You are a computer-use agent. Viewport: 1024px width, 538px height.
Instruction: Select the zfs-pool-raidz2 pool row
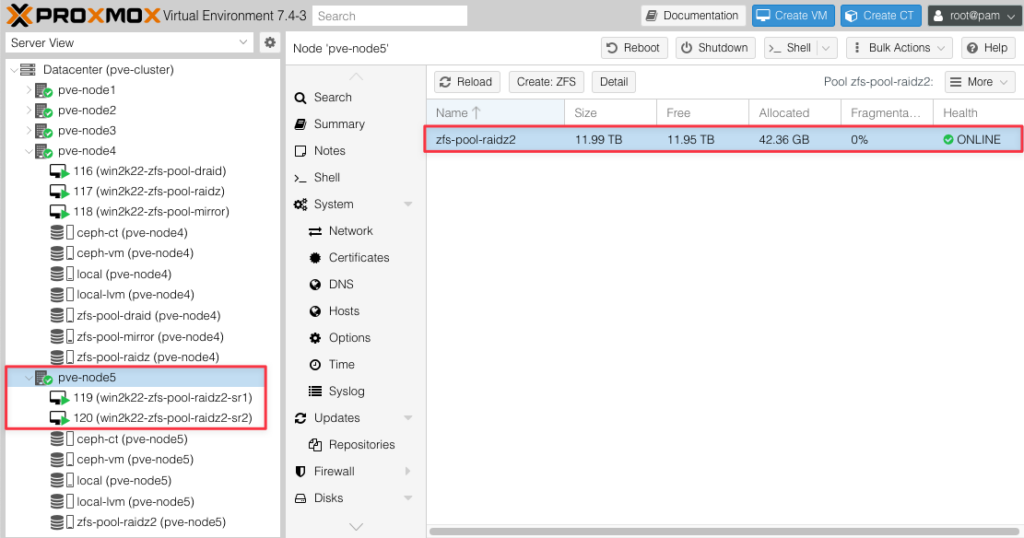tap(724, 140)
